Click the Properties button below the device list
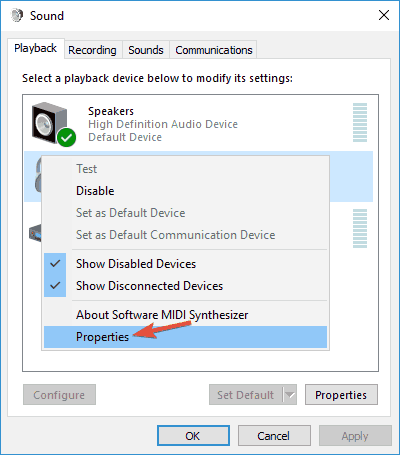 (x=341, y=395)
